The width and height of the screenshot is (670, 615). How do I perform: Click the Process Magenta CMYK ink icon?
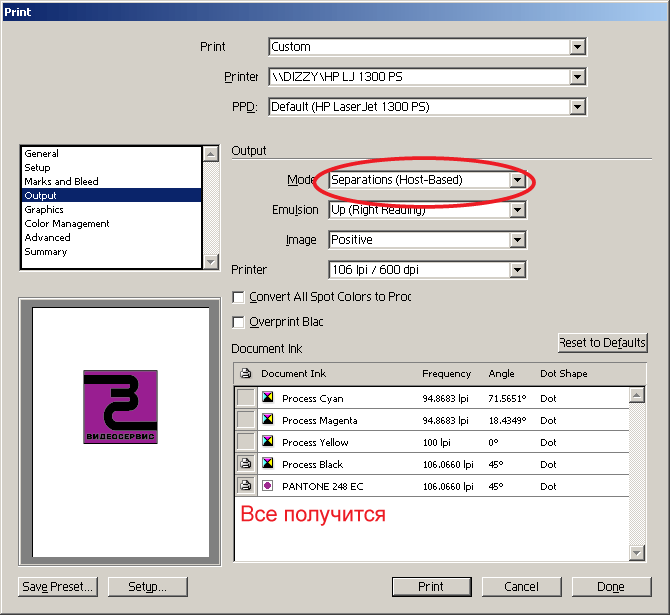click(268, 419)
